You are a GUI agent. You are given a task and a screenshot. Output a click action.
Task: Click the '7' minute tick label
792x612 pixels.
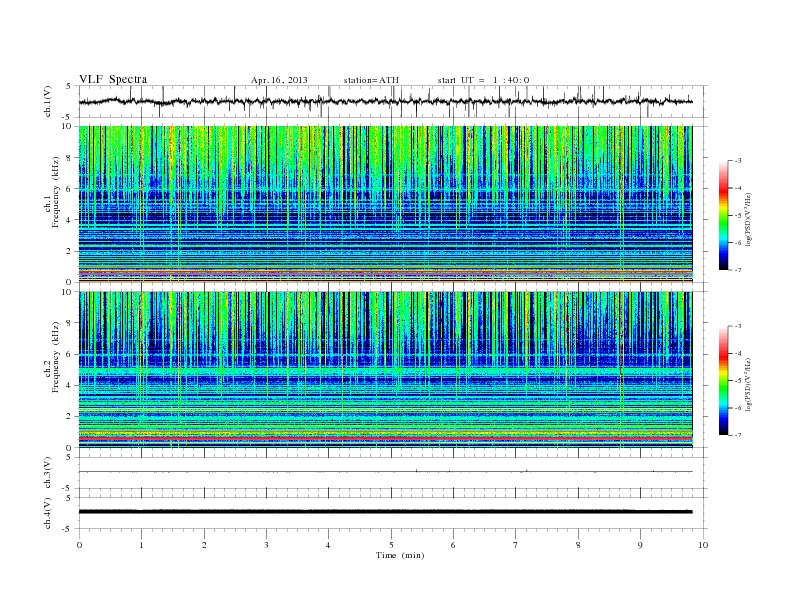coord(516,545)
